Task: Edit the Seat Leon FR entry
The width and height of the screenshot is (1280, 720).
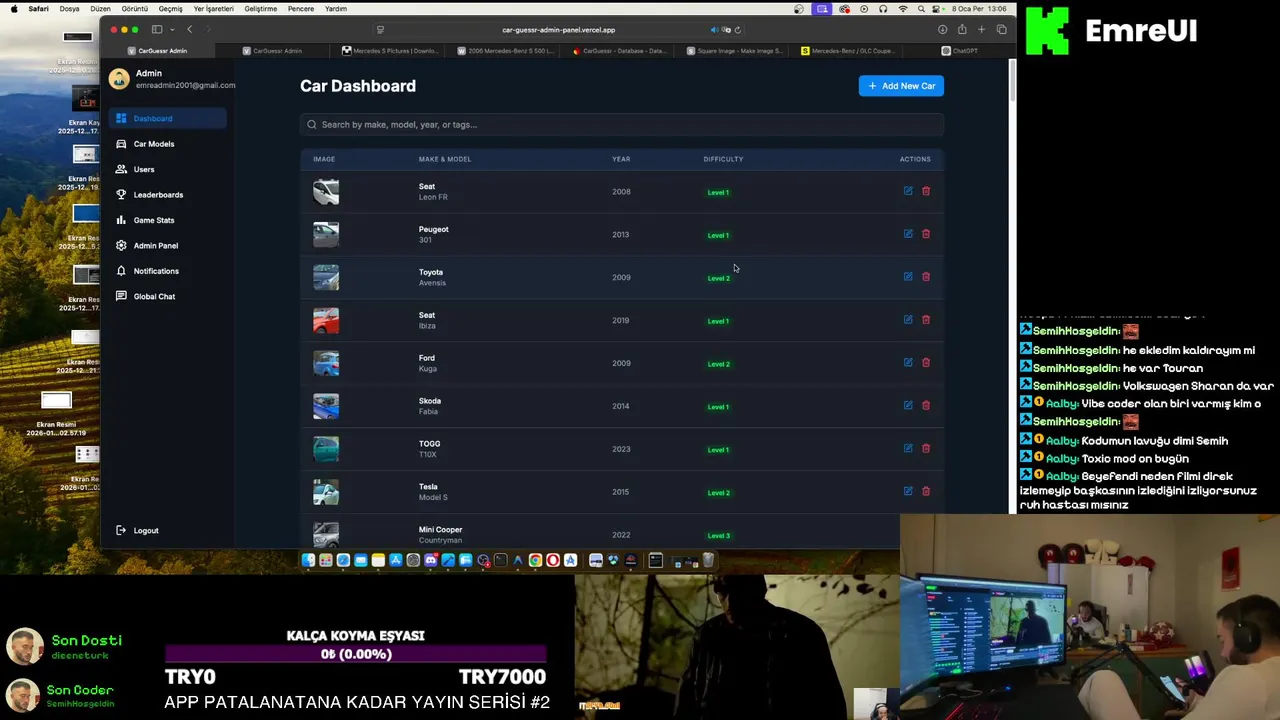Action: tap(908, 191)
